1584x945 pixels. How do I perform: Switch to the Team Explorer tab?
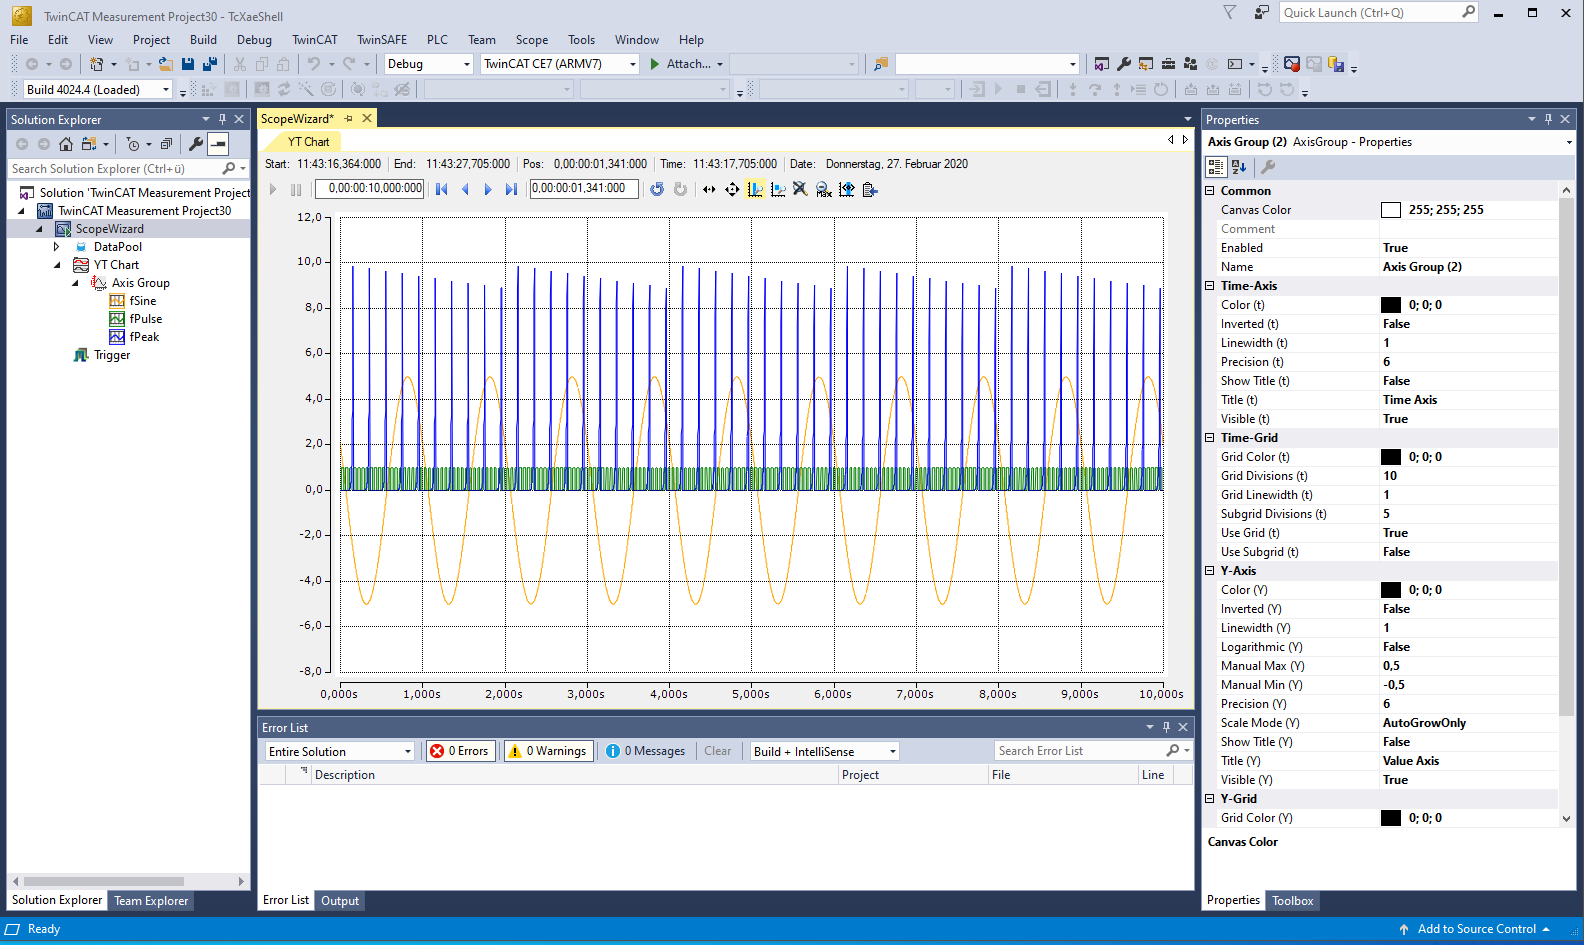pyautogui.click(x=151, y=901)
